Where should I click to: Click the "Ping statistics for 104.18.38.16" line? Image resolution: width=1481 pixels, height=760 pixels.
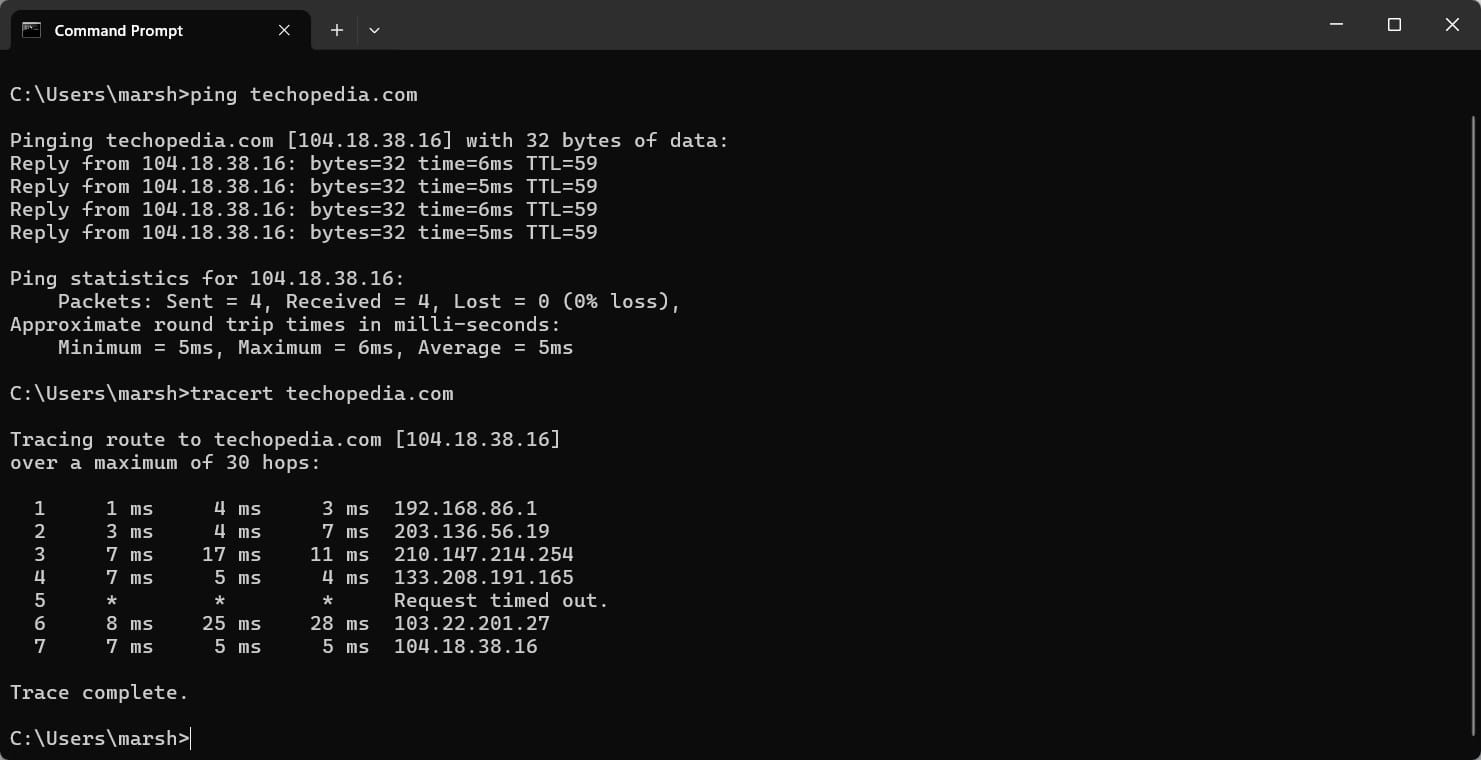pyautogui.click(x=207, y=279)
